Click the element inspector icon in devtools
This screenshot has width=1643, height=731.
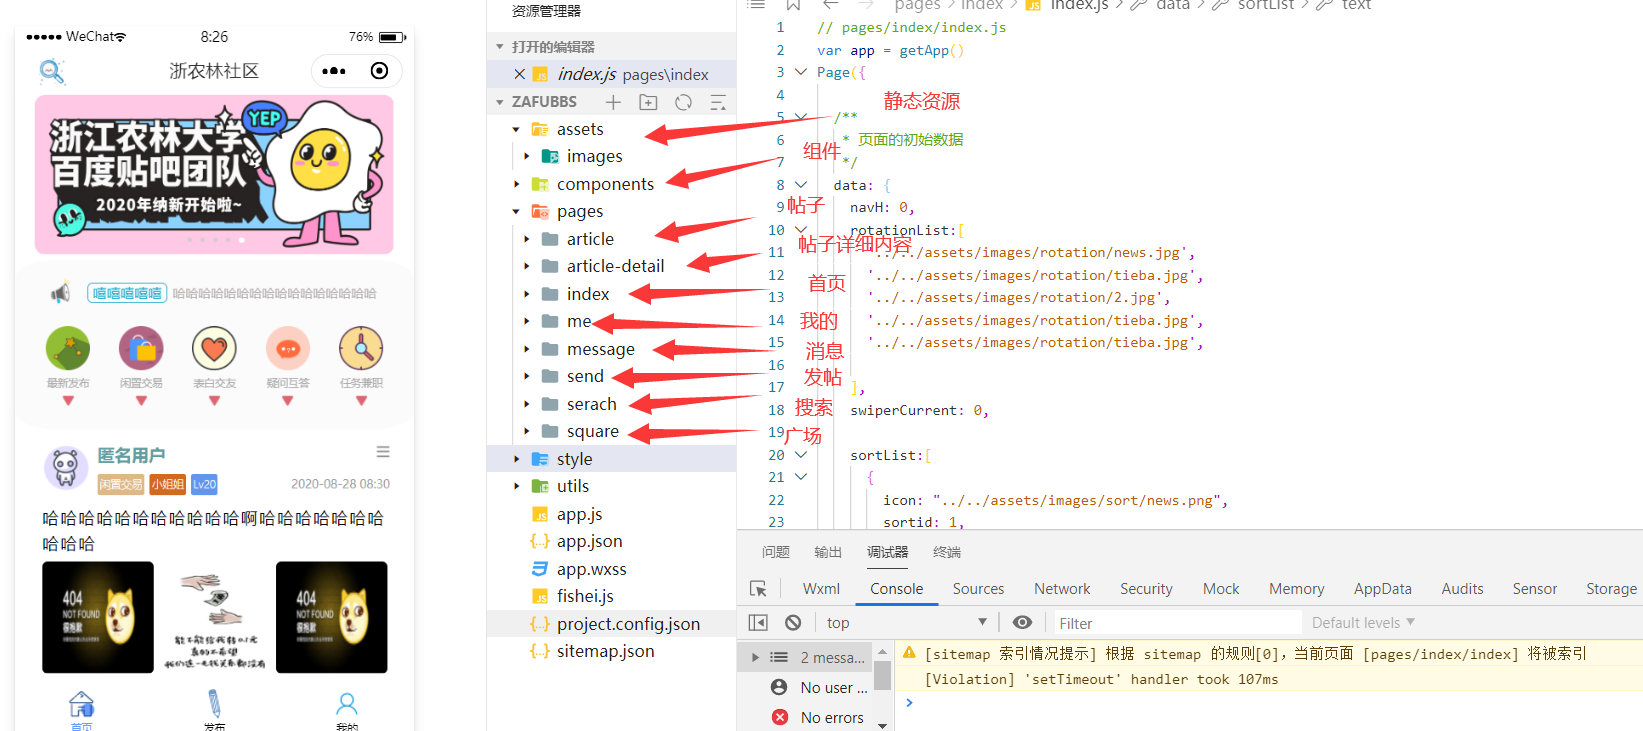pyautogui.click(x=758, y=589)
